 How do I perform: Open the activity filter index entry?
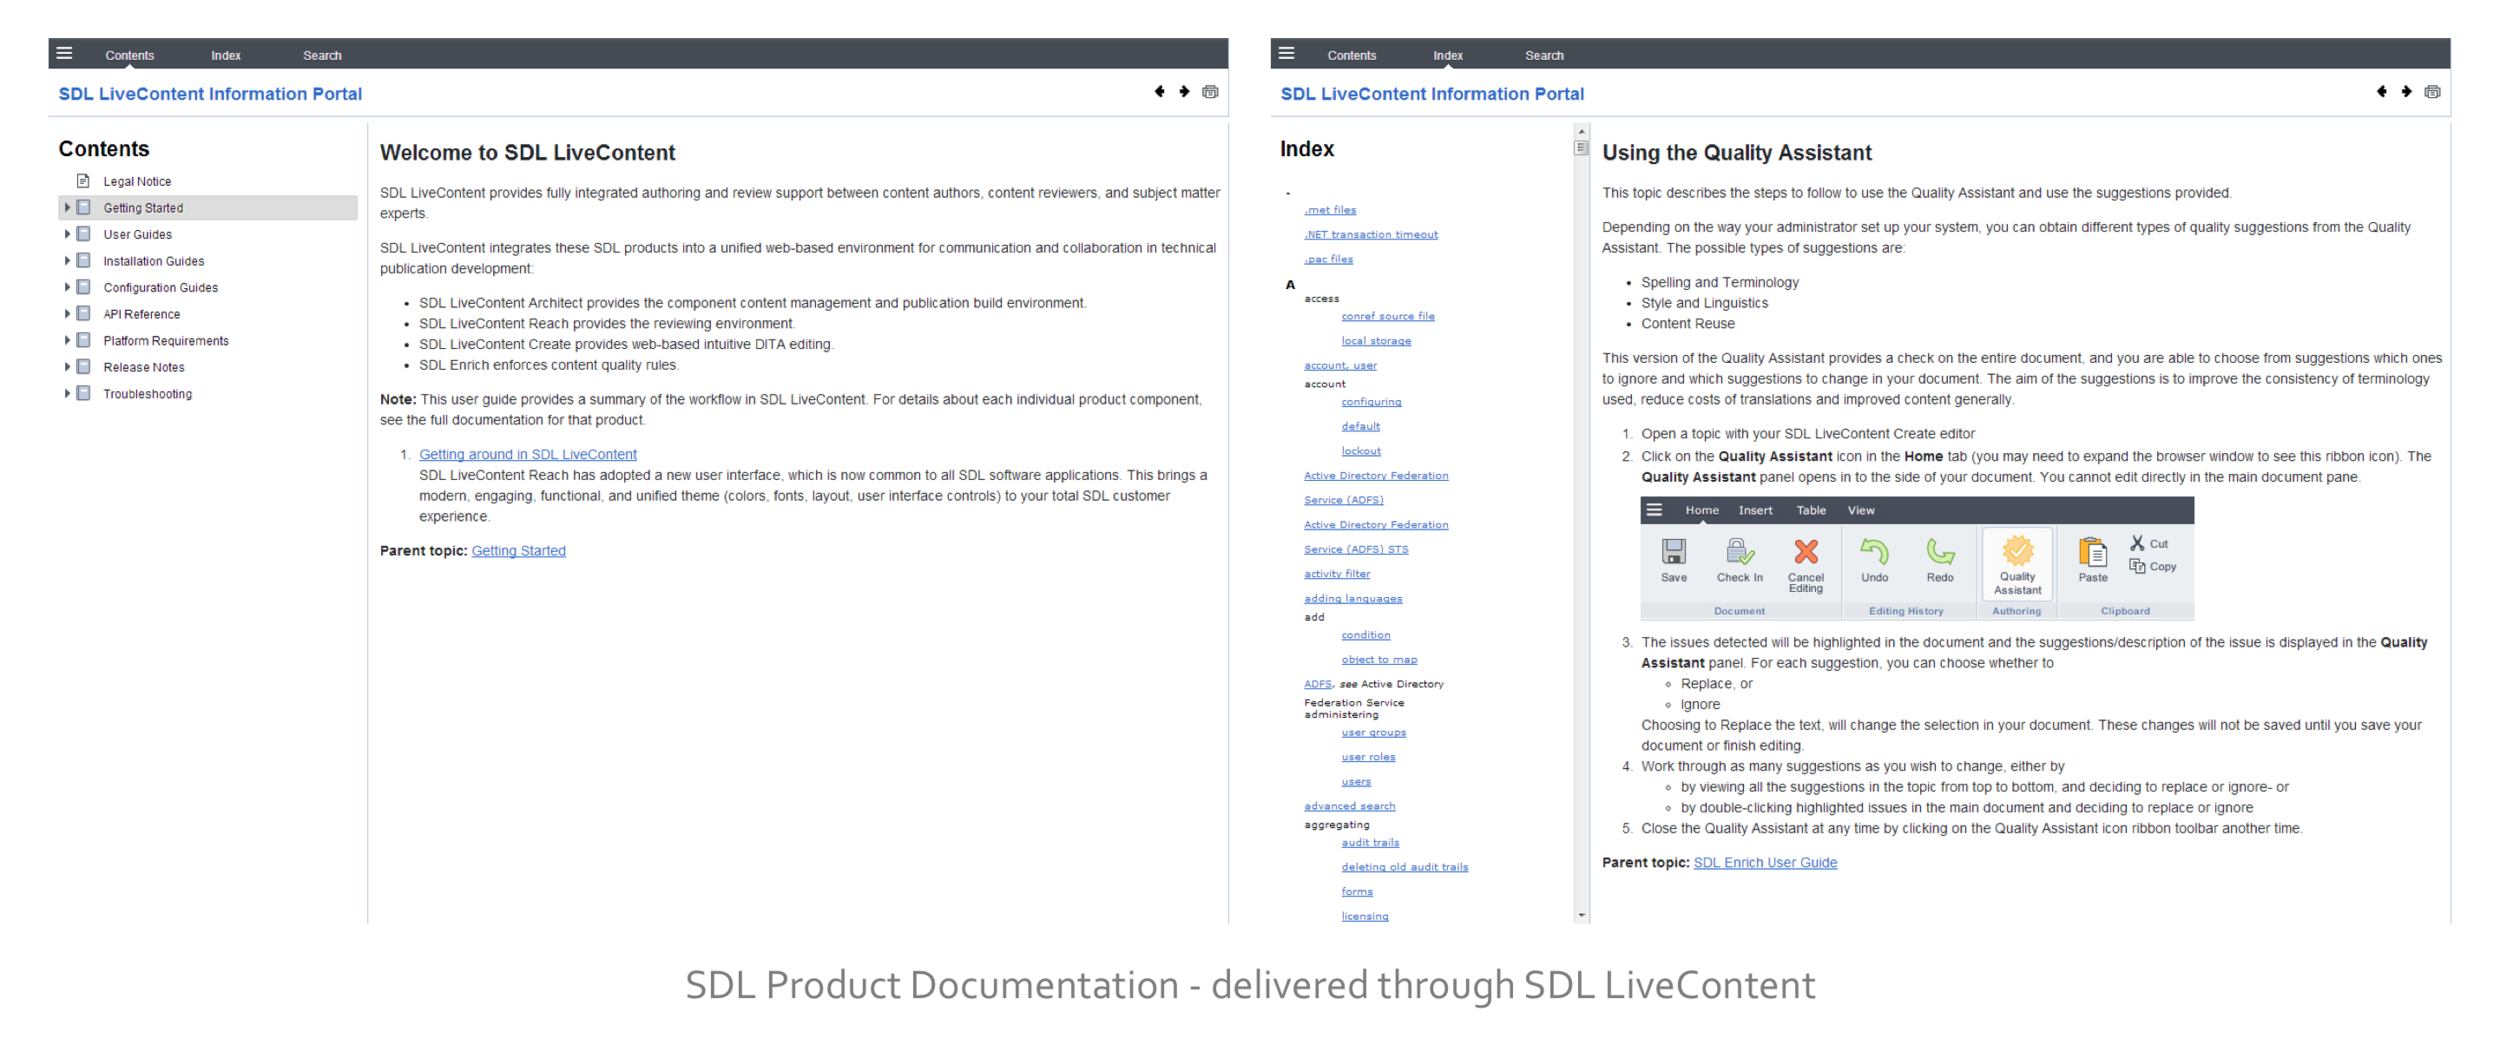pyautogui.click(x=1337, y=574)
